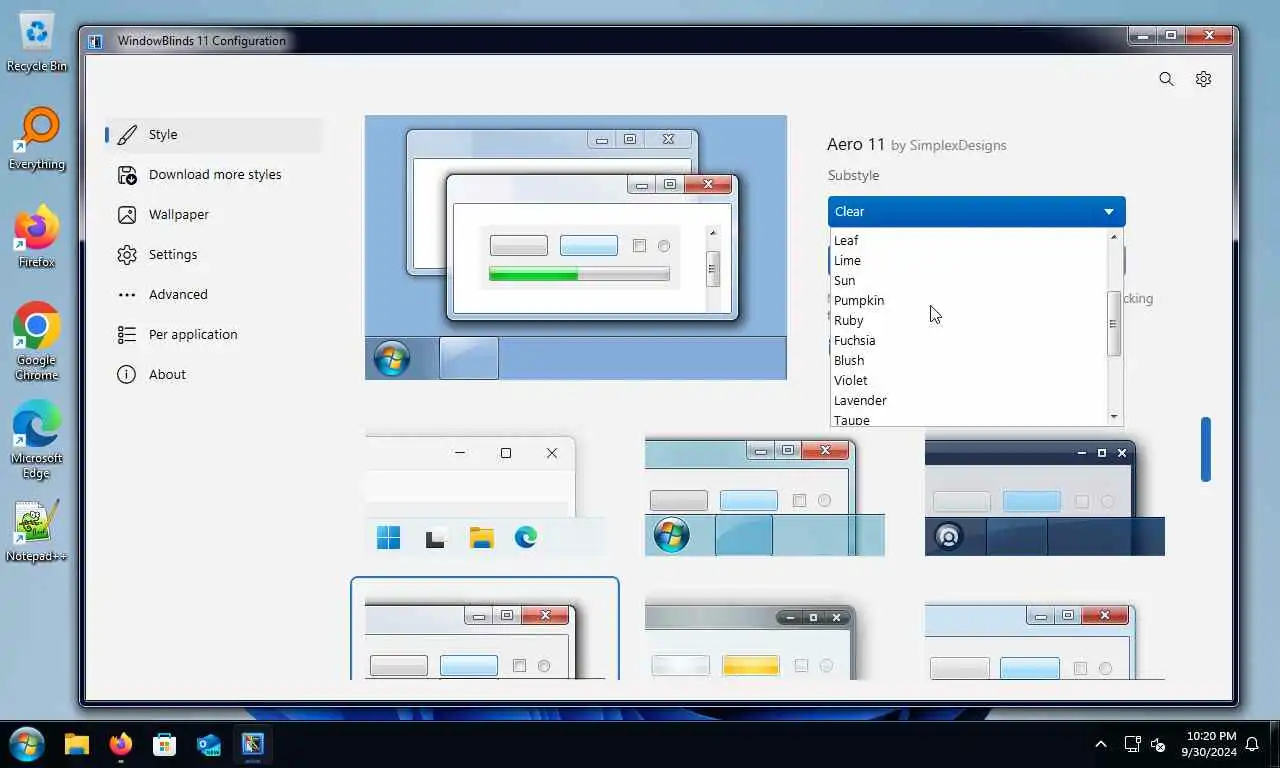Click WindowBlinds icon on the taskbar
This screenshot has height=768, width=1280.
[x=253, y=744]
